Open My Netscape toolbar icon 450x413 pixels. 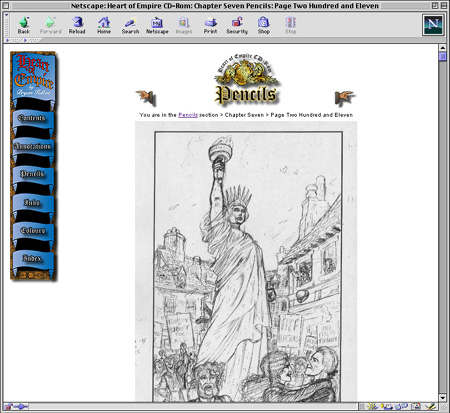point(157,25)
